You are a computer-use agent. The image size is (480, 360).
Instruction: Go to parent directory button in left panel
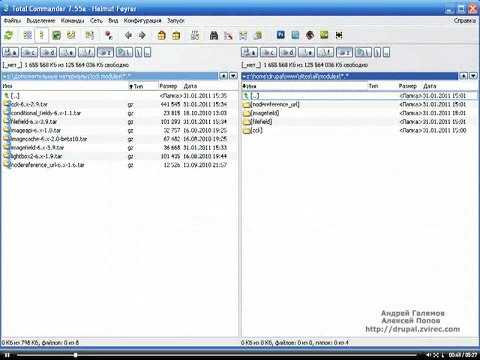point(147,52)
